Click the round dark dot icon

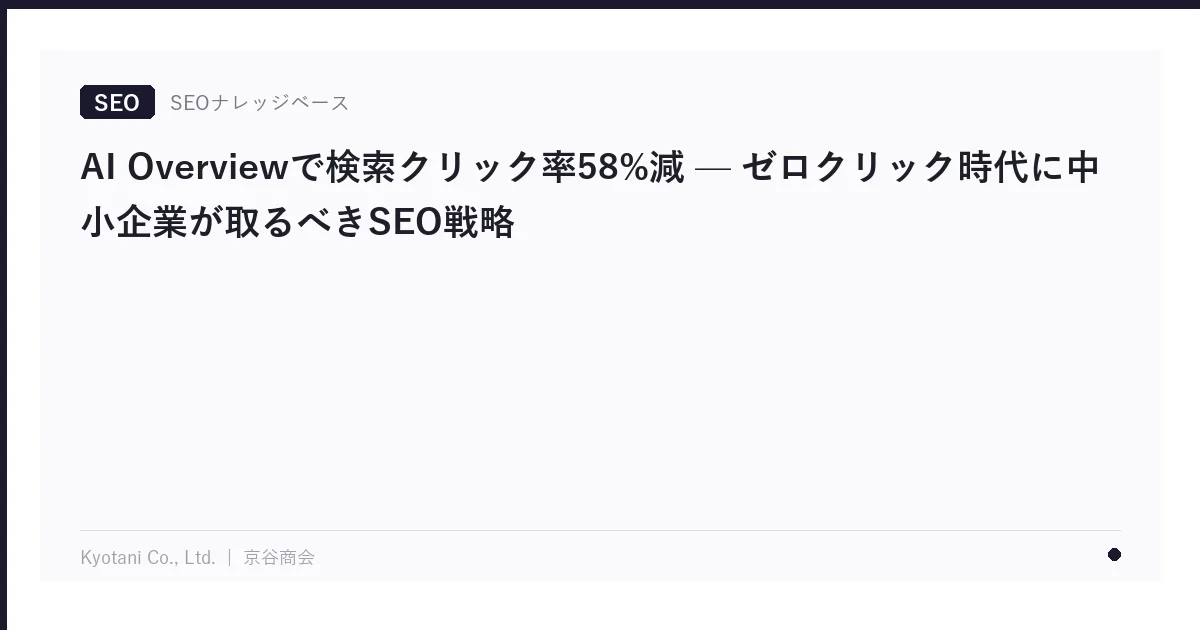coord(1114,555)
